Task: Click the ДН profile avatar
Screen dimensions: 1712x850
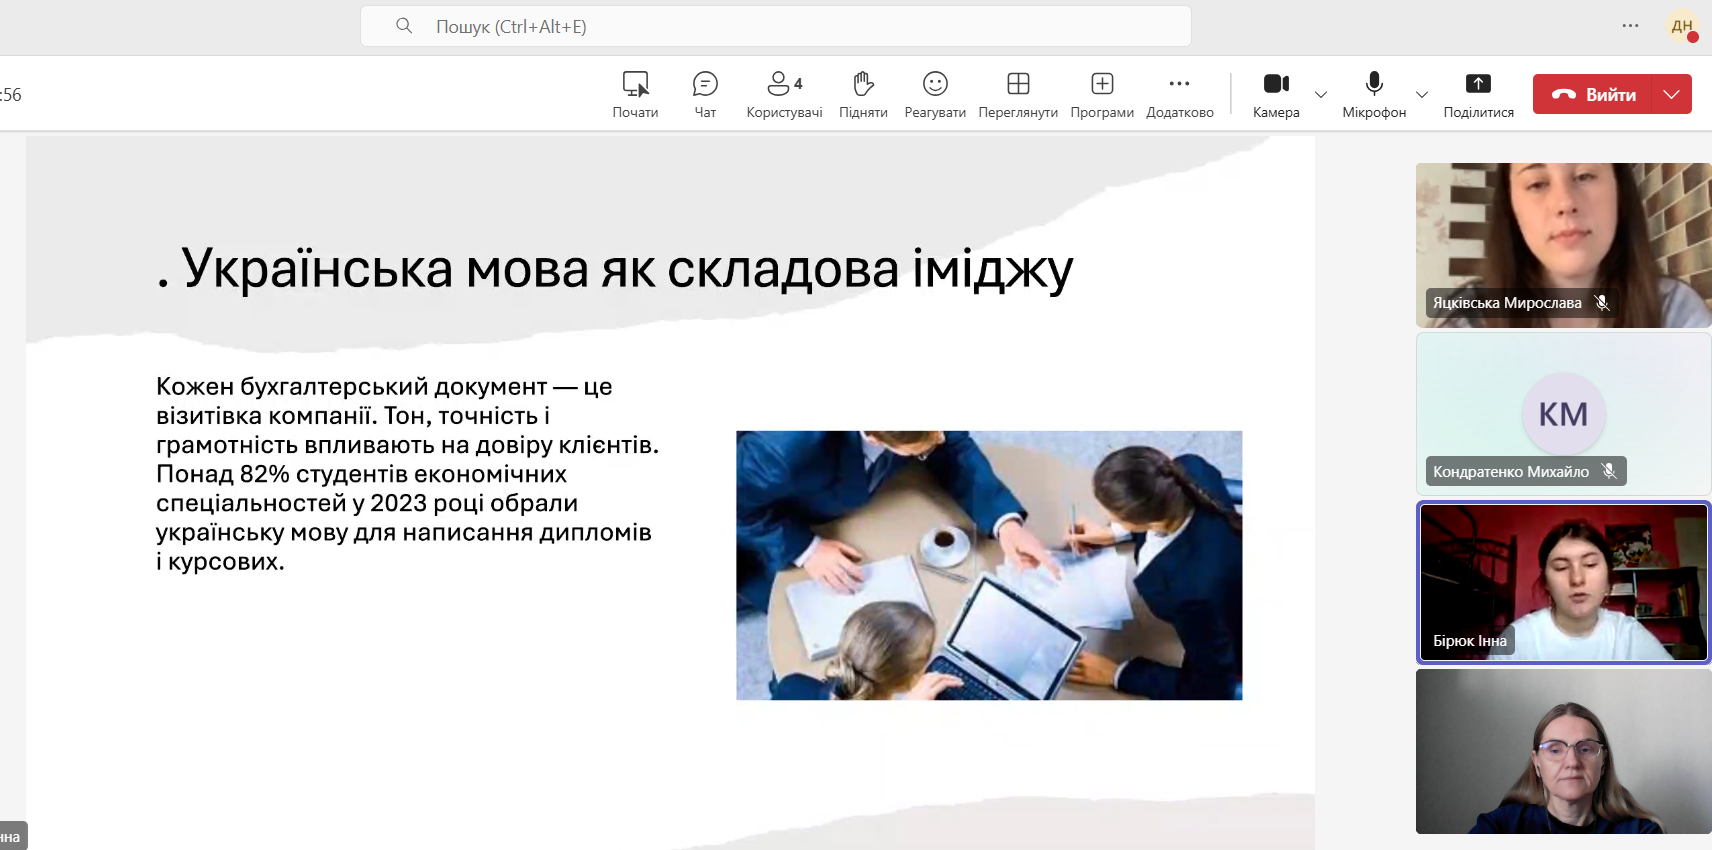Action: coord(1682,26)
